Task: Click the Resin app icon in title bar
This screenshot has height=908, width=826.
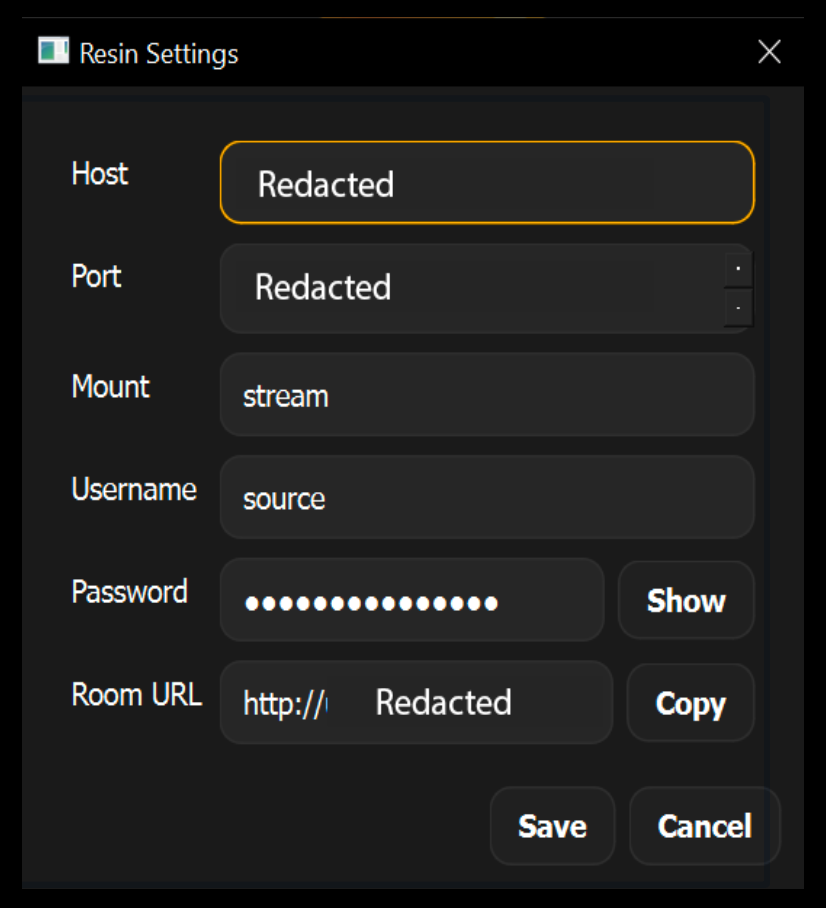Action: 53,51
